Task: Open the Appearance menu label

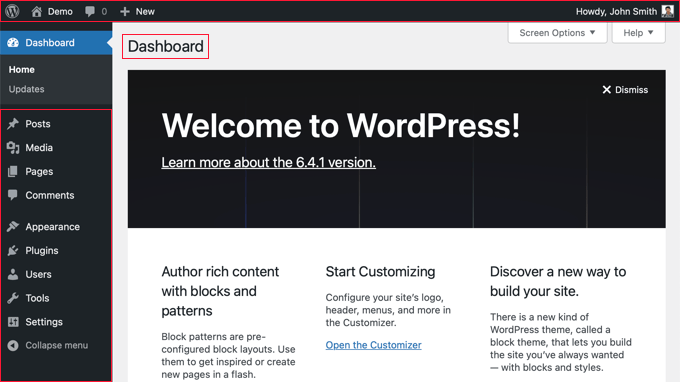Action: (x=52, y=227)
